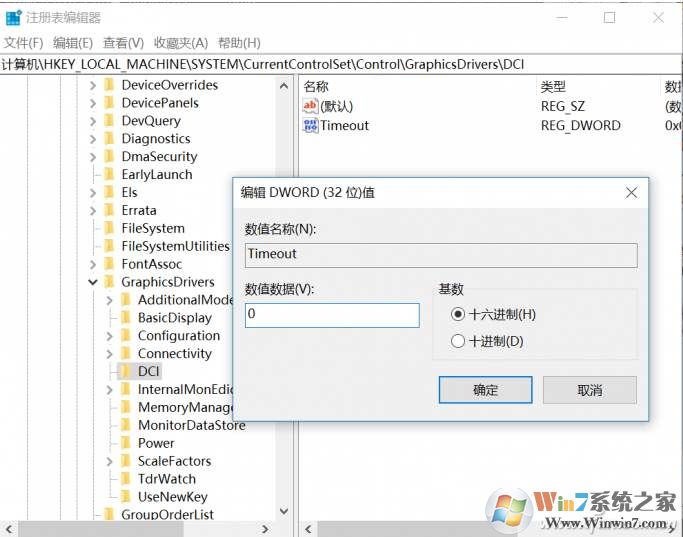Click the DevicePanels folder icon
Viewport: 683px width, 537px height.
[x=109, y=103]
